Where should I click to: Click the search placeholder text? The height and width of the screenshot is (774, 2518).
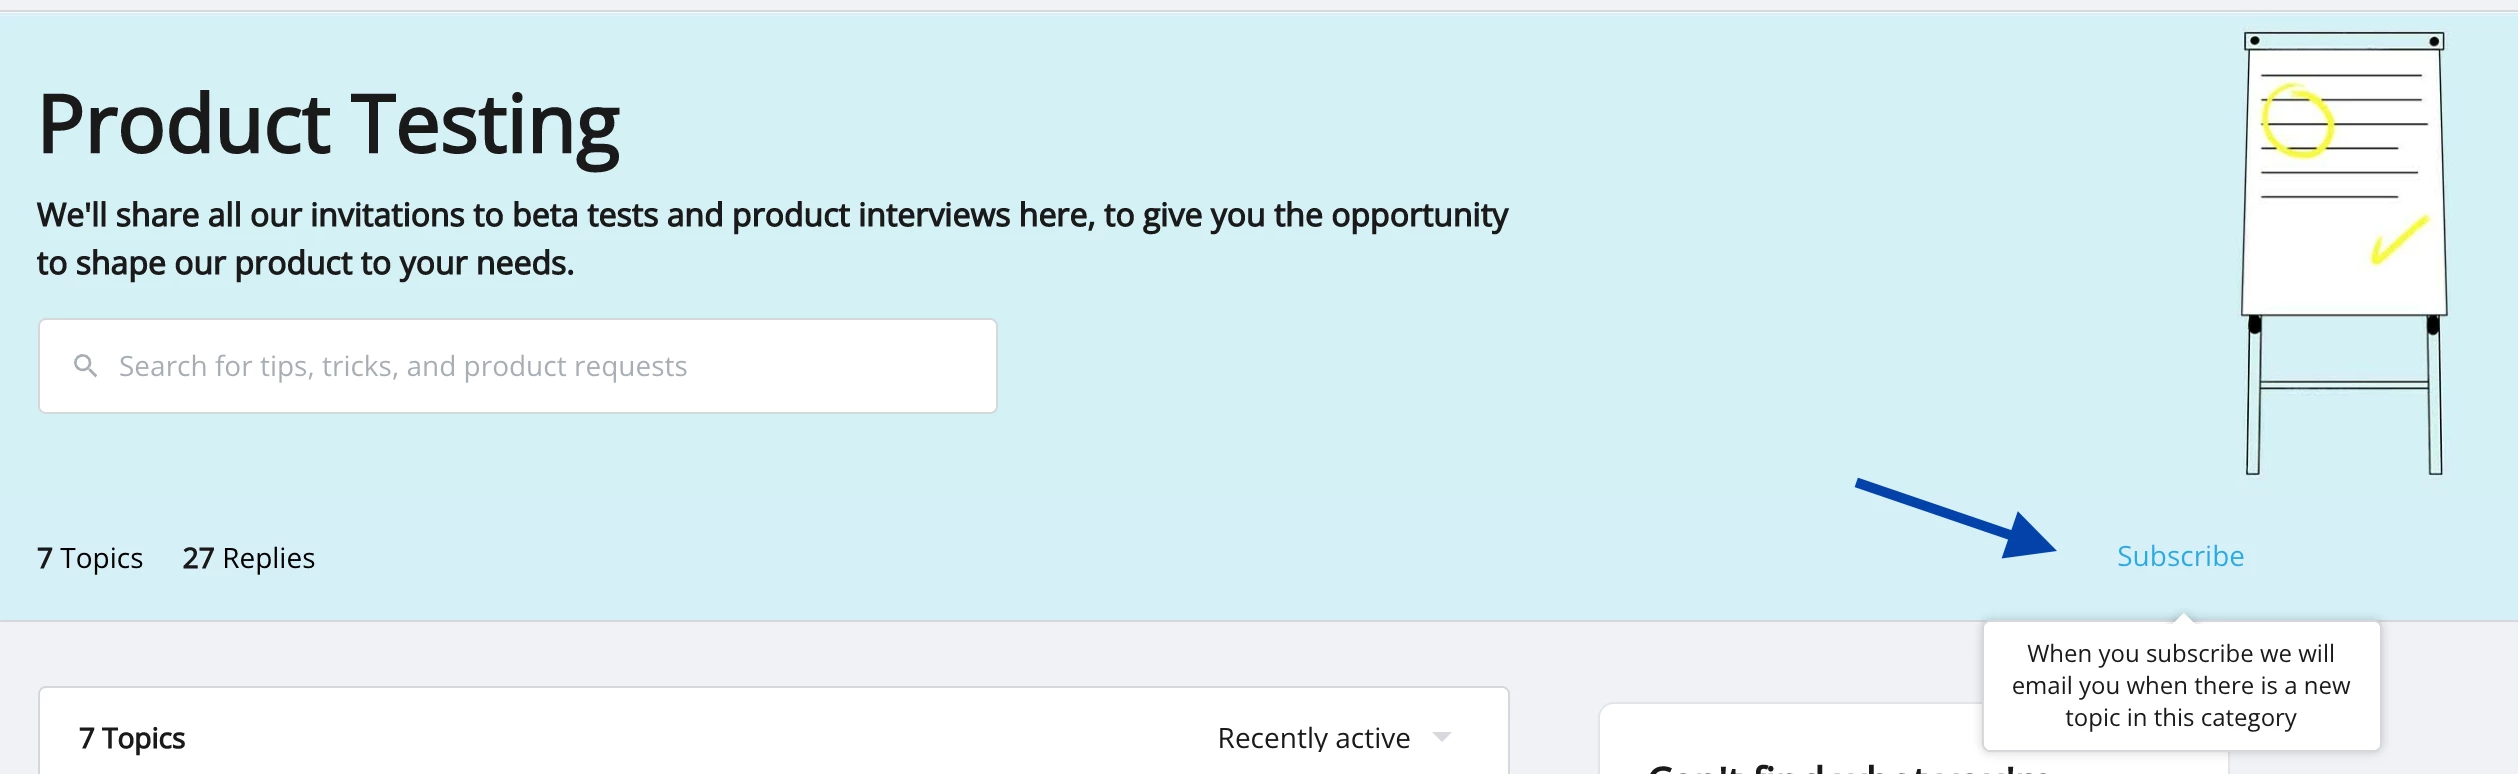click(403, 366)
